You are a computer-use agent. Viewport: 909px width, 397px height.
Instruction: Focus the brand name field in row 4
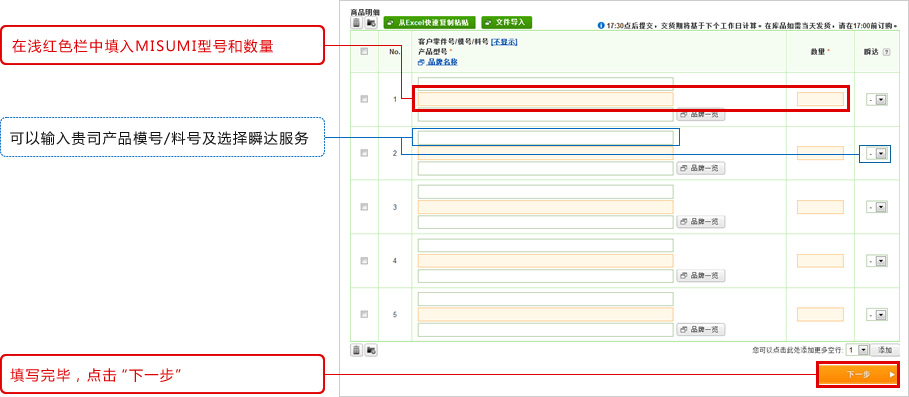(x=546, y=276)
